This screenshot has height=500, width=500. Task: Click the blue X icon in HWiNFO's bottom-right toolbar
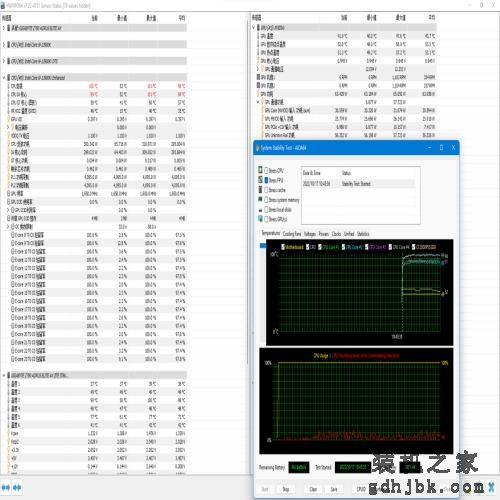coord(491,487)
